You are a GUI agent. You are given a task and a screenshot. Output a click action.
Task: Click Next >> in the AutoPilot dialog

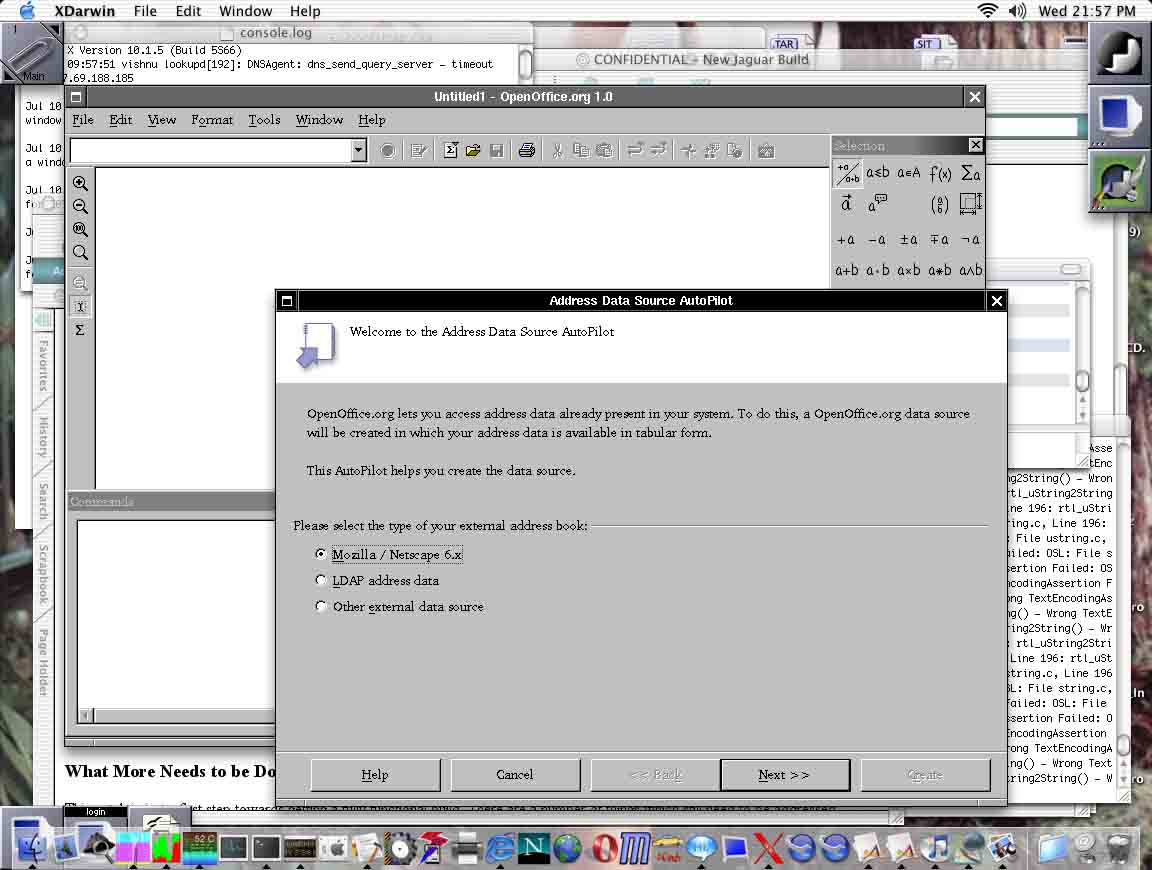pyautogui.click(x=785, y=774)
